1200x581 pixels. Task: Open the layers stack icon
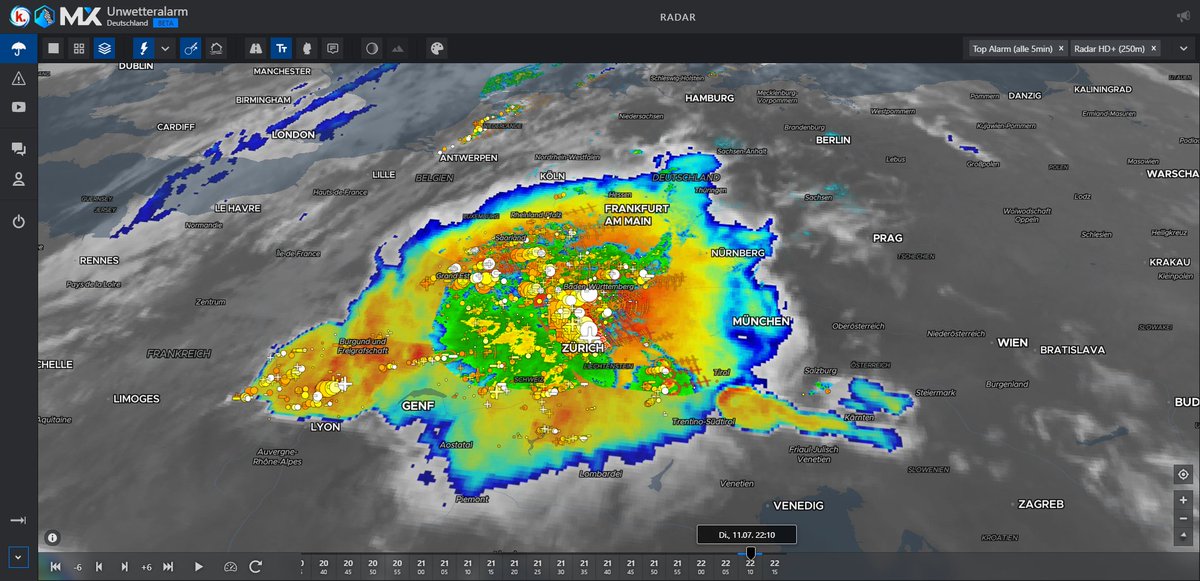tap(104, 48)
